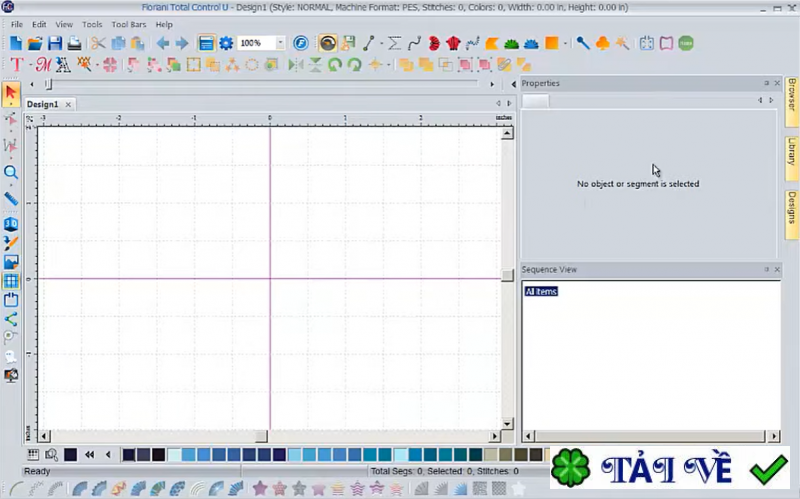Select the monogram M tool
Image resolution: width=800 pixels, height=499 pixels.
point(43,65)
